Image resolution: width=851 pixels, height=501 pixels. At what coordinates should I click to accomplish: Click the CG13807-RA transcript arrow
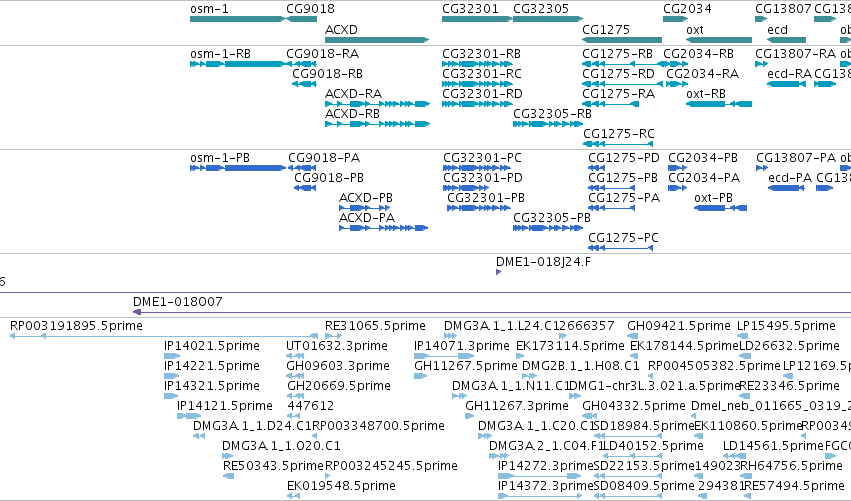pos(761,64)
